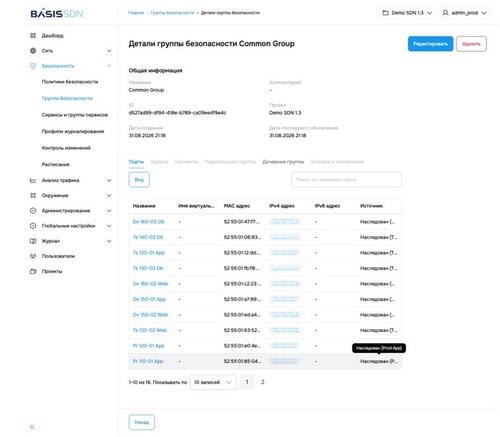Open port Pr 110-01 App link
This screenshot has width=500, height=437.
148,361
